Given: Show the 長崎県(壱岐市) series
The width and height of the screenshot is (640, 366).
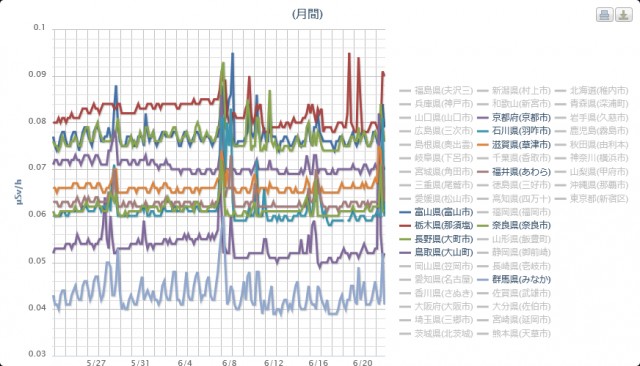Looking at the screenshot, I should click(x=514, y=266).
